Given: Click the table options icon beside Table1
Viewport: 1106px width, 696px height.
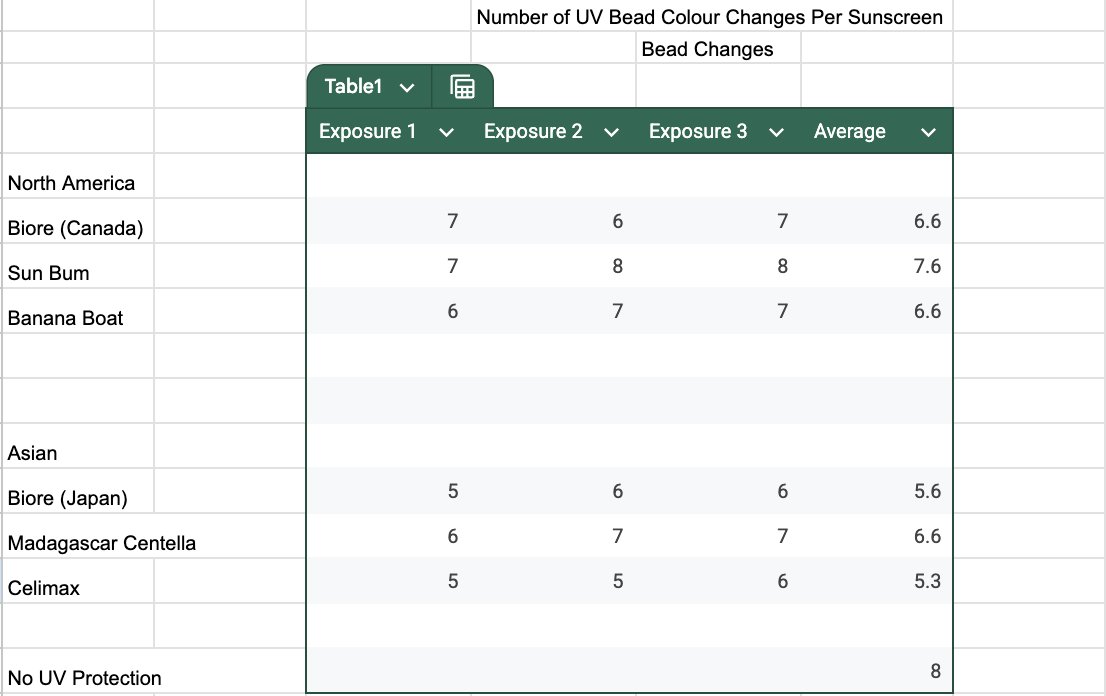Looking at the screenshot, I should pyautogui.click(x=462, y=87).
